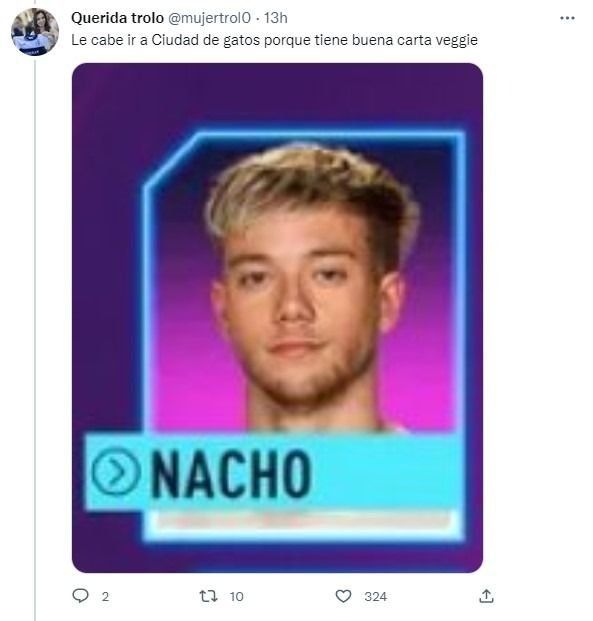Click the circled arrow icon beside NACHO
The height and width of the screenshot is (621, 593).
116,471
